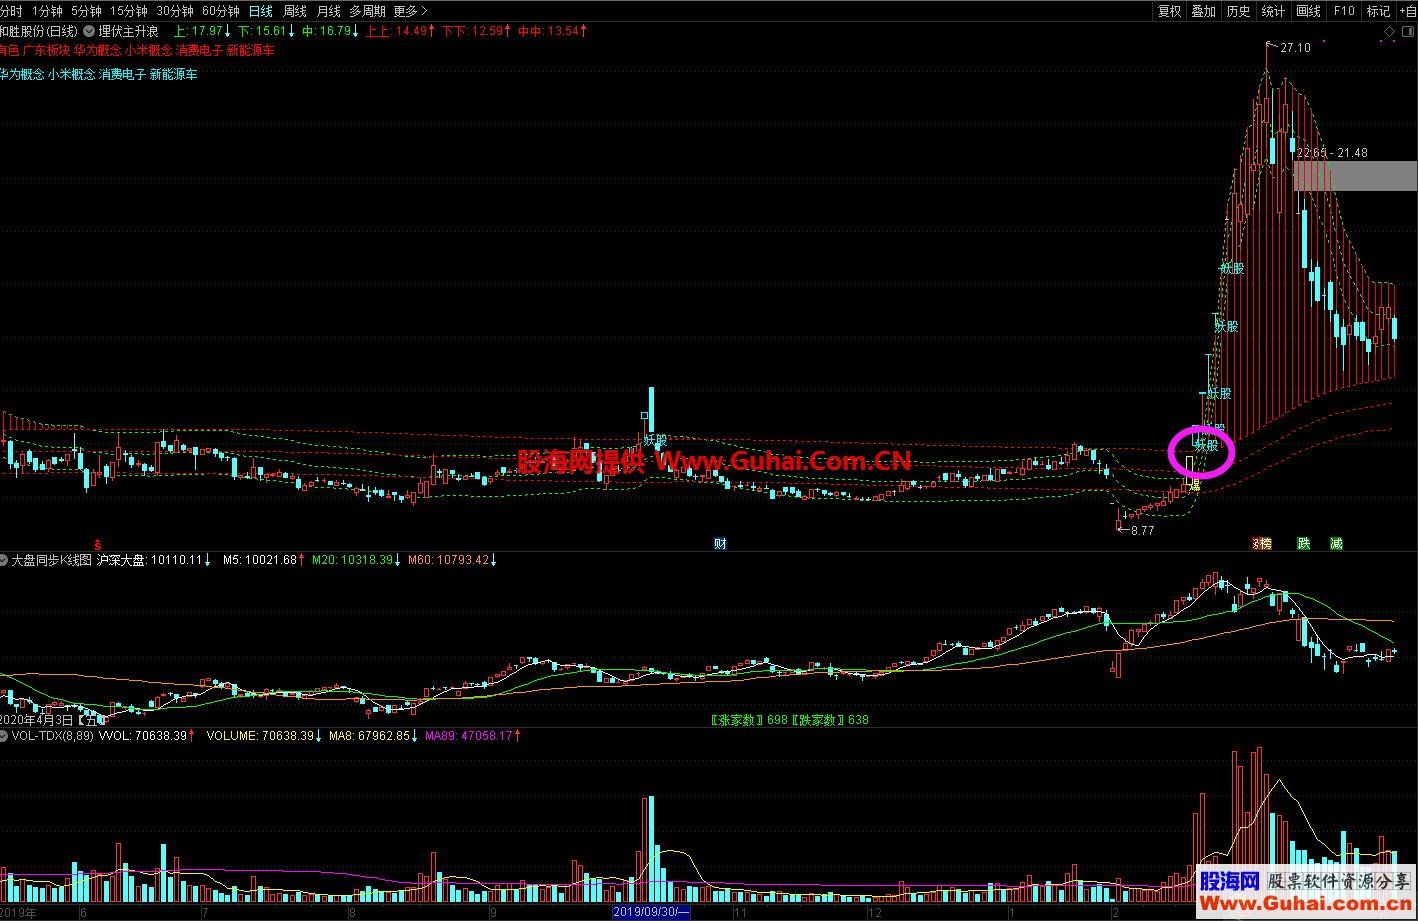Click the 跌 marker below the price chart
Image resolution: width=1418 pixels, height=921 pixels.
pyautogui.click(x=1304, y=543)
